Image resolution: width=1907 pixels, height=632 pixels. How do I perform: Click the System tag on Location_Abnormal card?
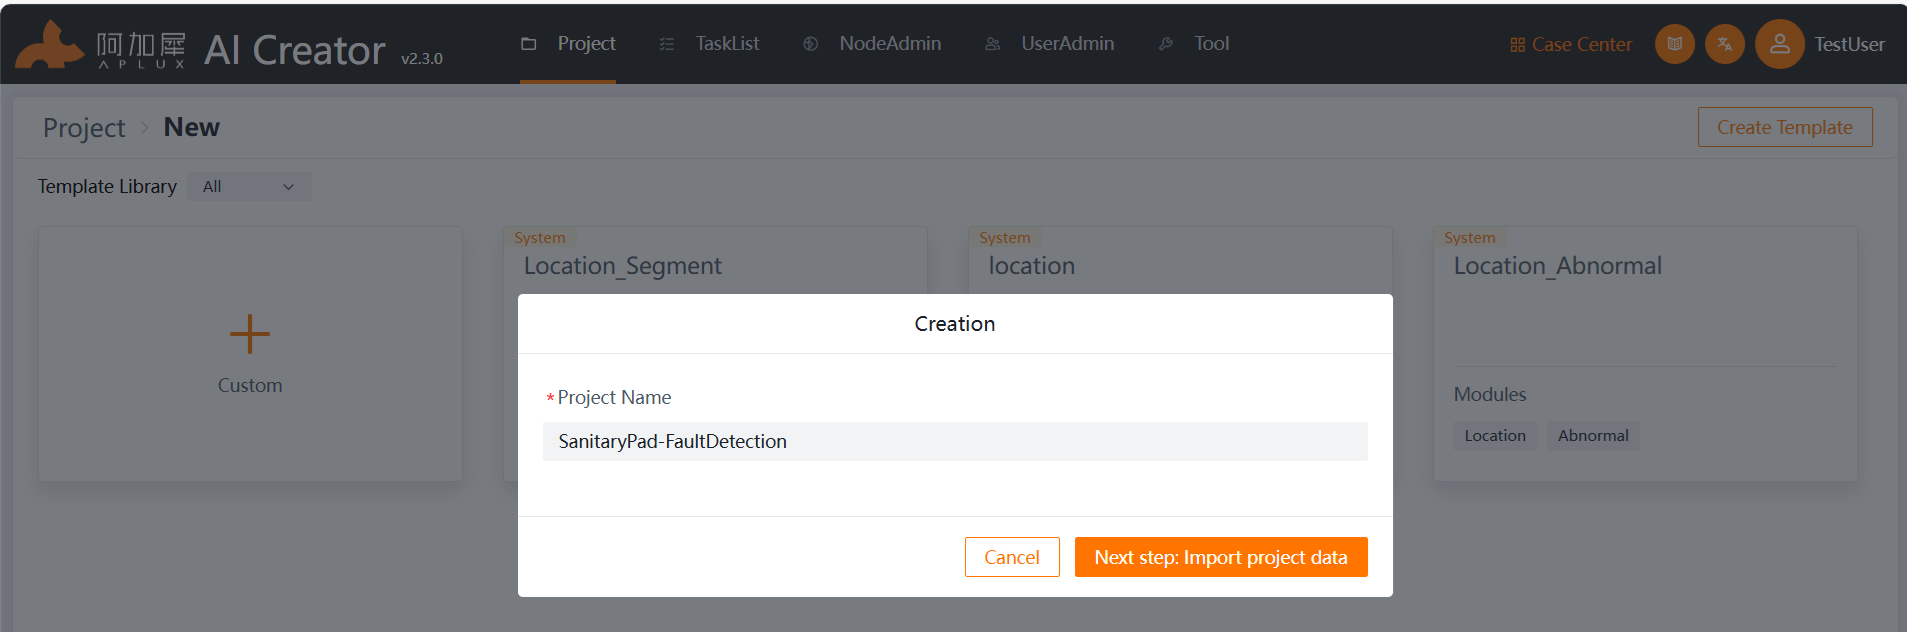(1469, 238)
